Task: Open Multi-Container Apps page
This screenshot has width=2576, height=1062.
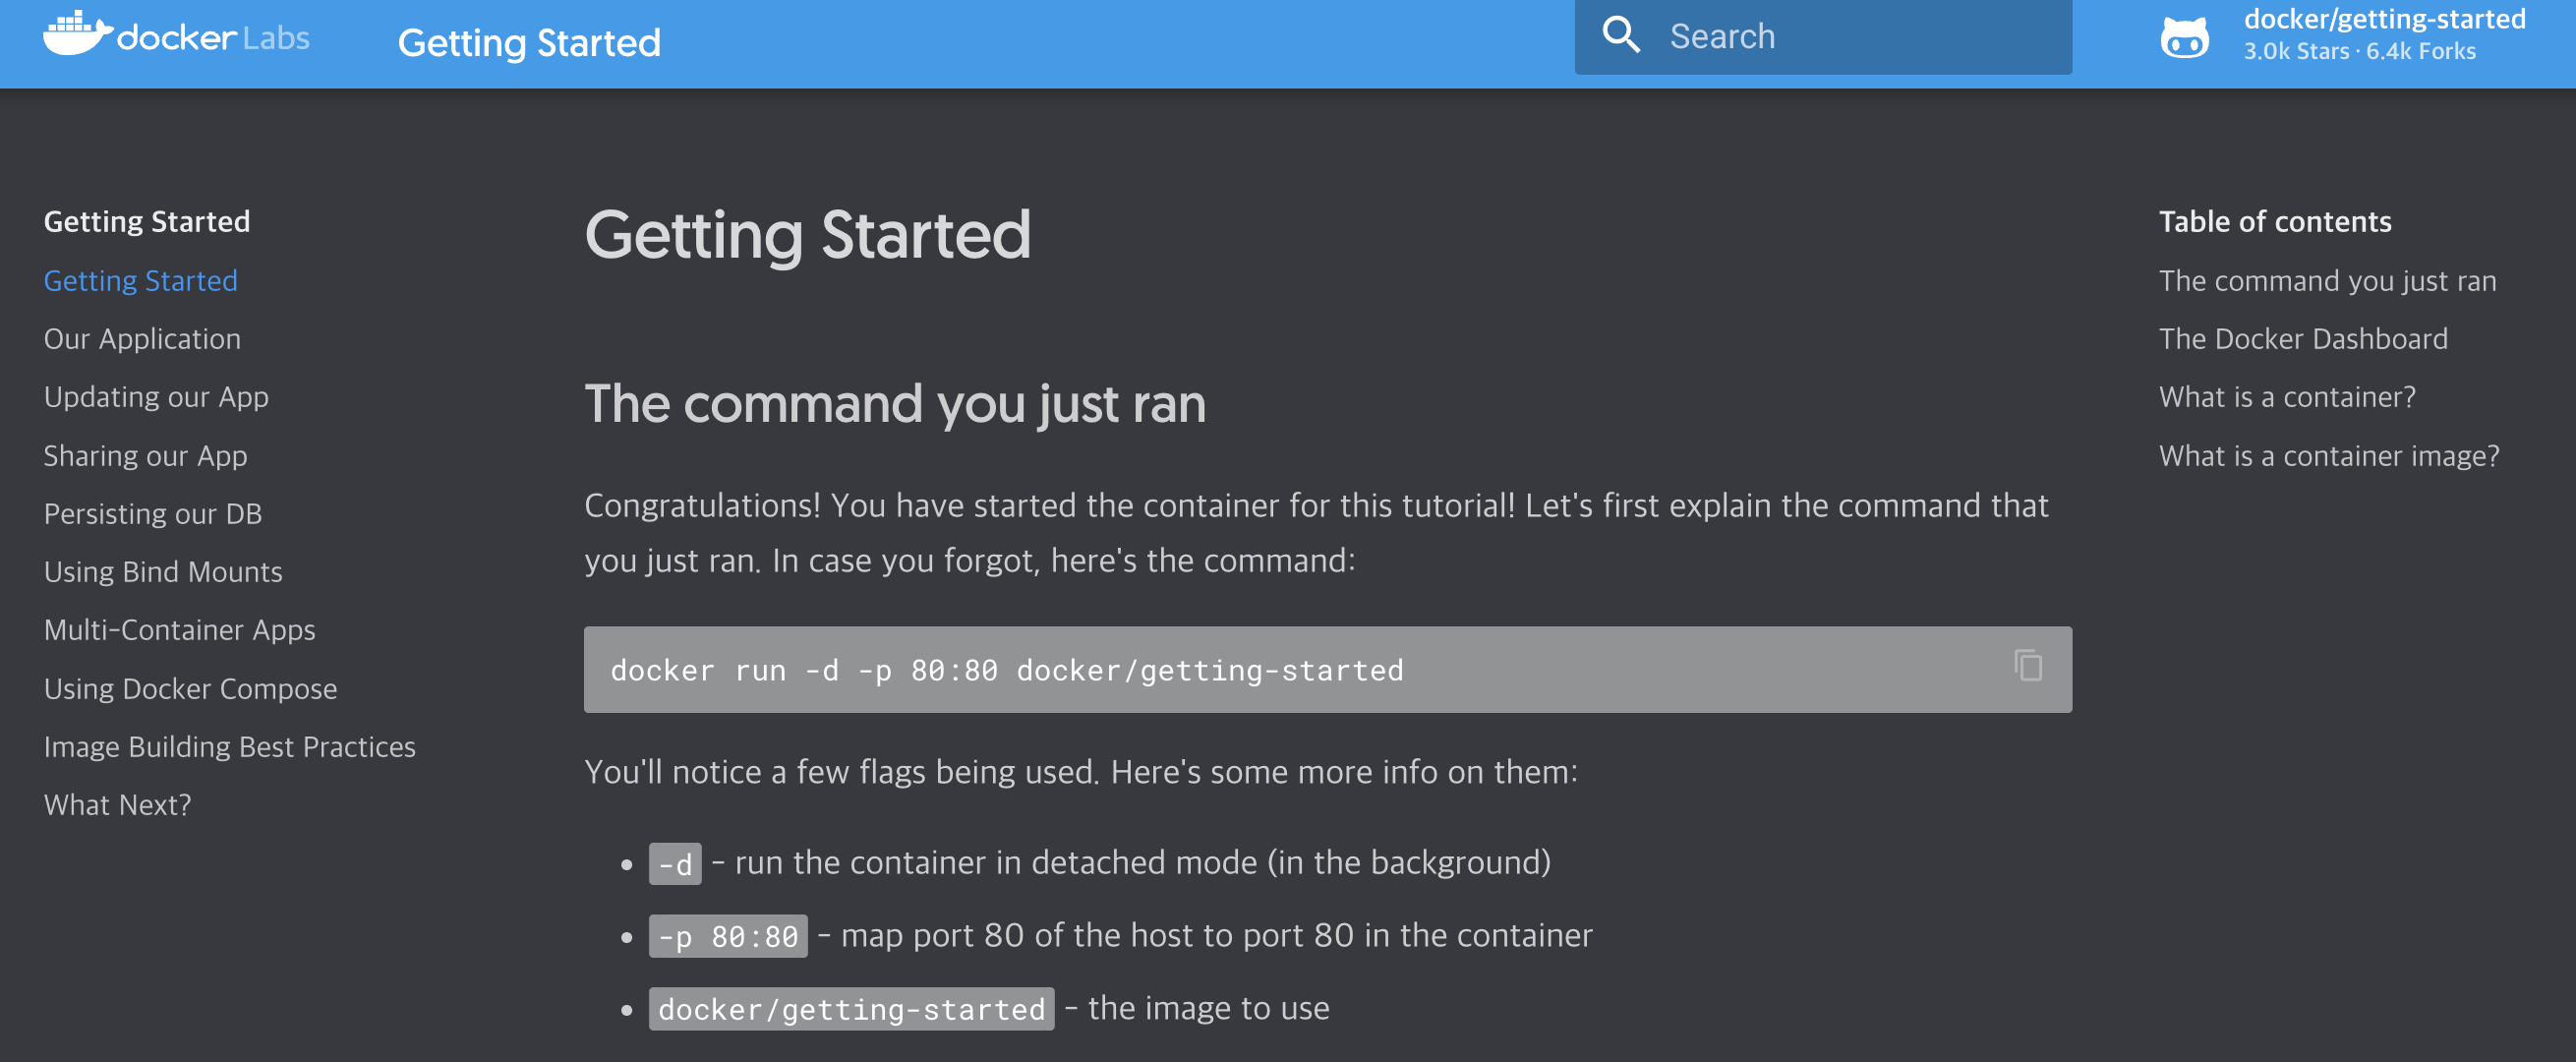Action: (179, 630)
